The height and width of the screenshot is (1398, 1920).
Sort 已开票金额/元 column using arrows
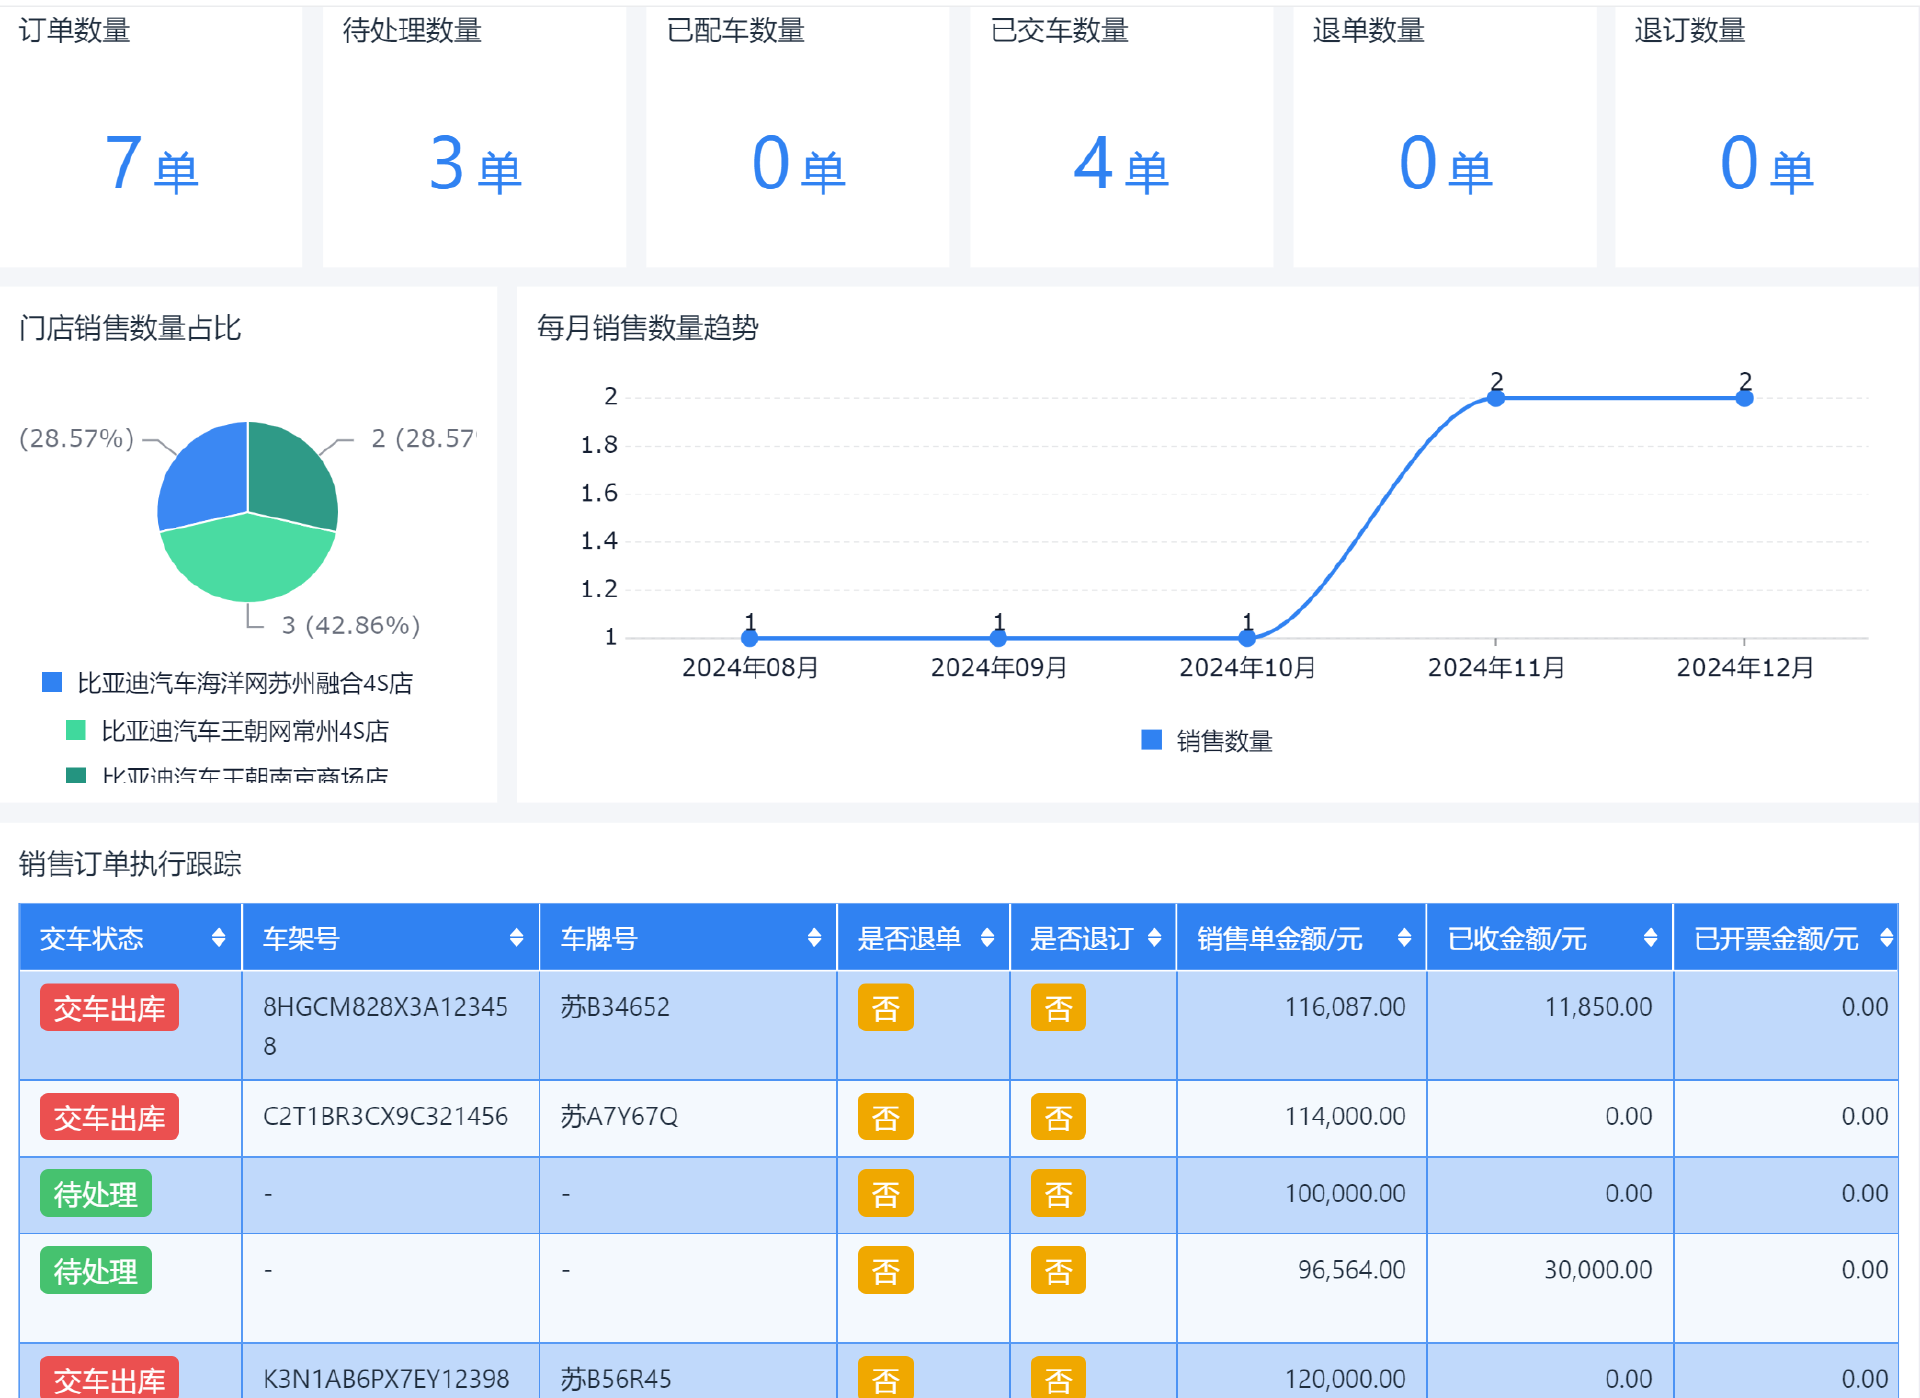point(1886,938)
